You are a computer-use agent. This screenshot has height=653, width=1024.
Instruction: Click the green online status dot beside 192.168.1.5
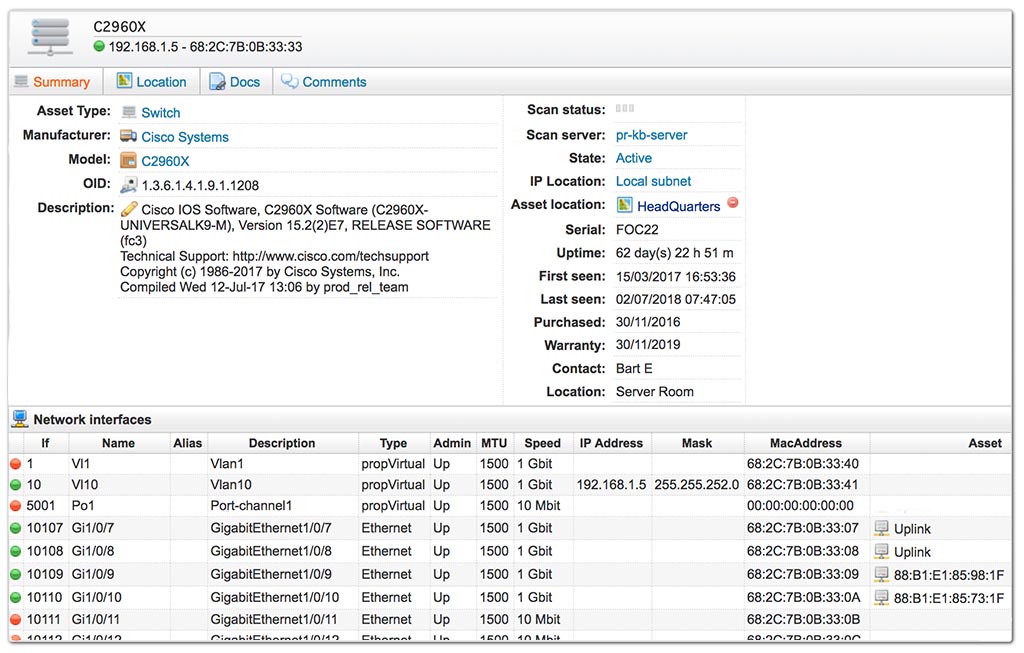click(99, 46)
